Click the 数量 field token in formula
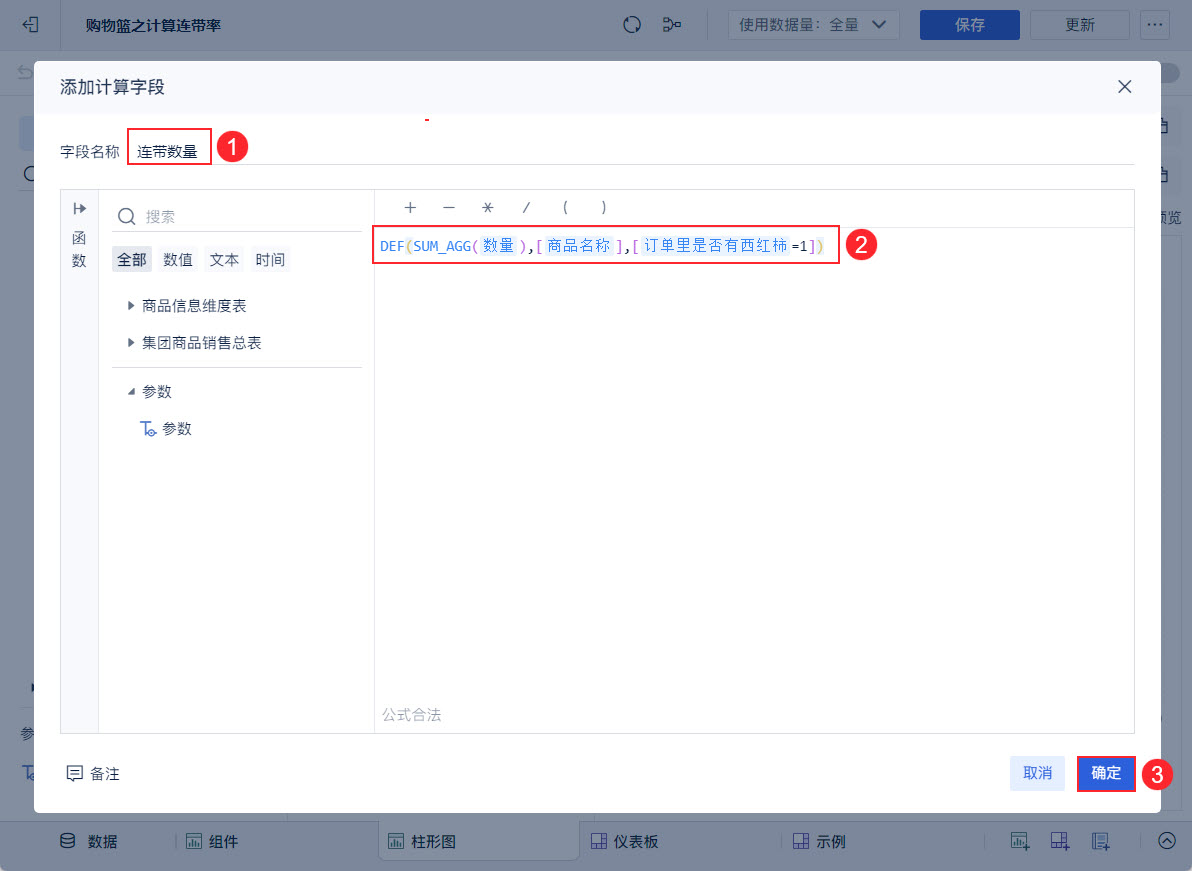The image size is (1192, 871). pos(499,245)
